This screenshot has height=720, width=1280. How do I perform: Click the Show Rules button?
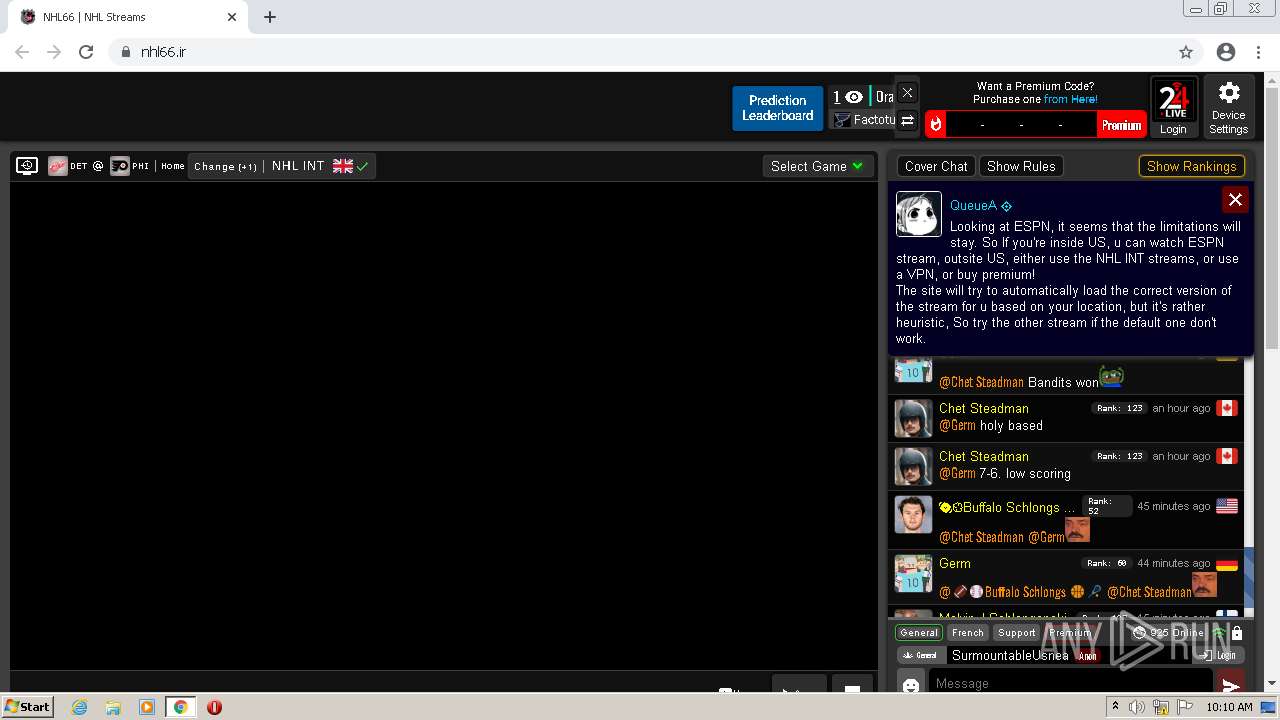1021,166
